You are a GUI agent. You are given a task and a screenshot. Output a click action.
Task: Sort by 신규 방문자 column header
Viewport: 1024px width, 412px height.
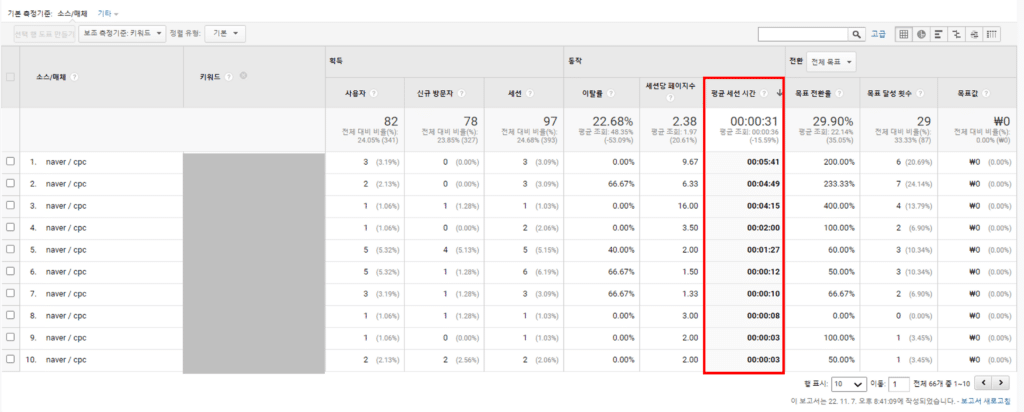coord(438,93)
